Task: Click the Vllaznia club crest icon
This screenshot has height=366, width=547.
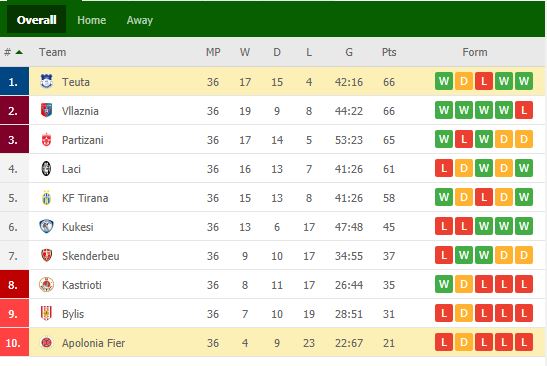Action: (46, 111)
